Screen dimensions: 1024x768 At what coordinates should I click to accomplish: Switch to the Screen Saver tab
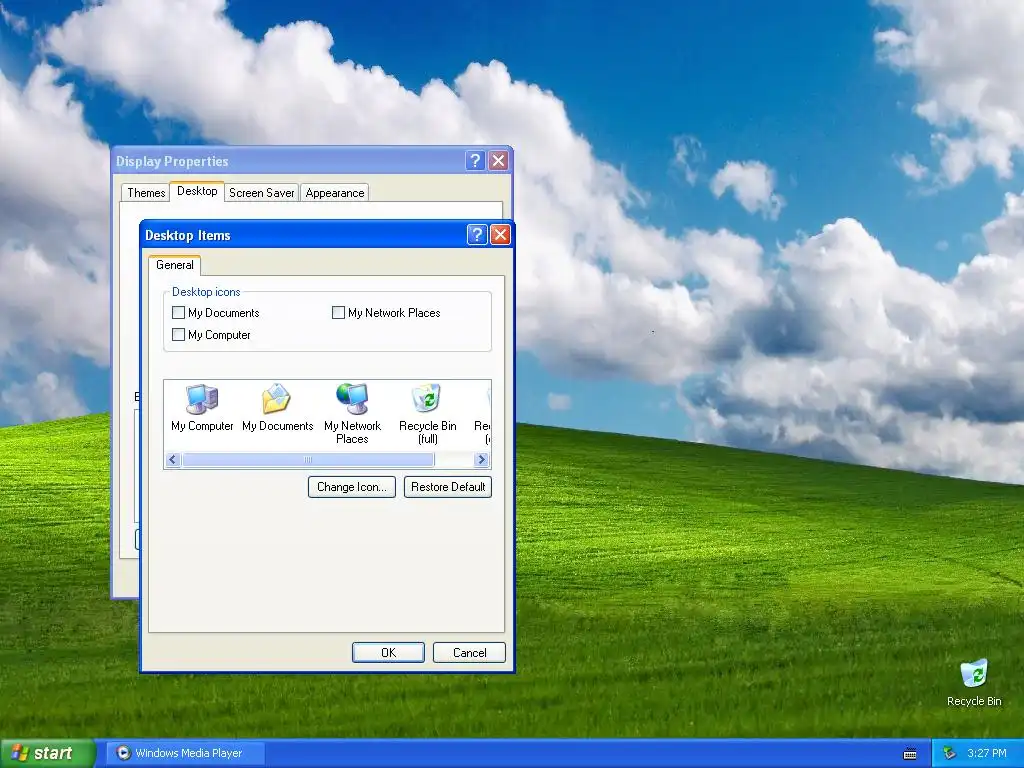click(262, 193)
